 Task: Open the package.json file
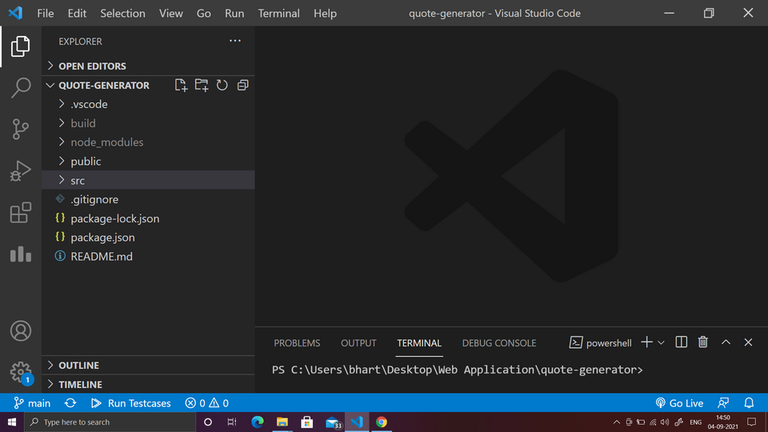coord(148,238)
